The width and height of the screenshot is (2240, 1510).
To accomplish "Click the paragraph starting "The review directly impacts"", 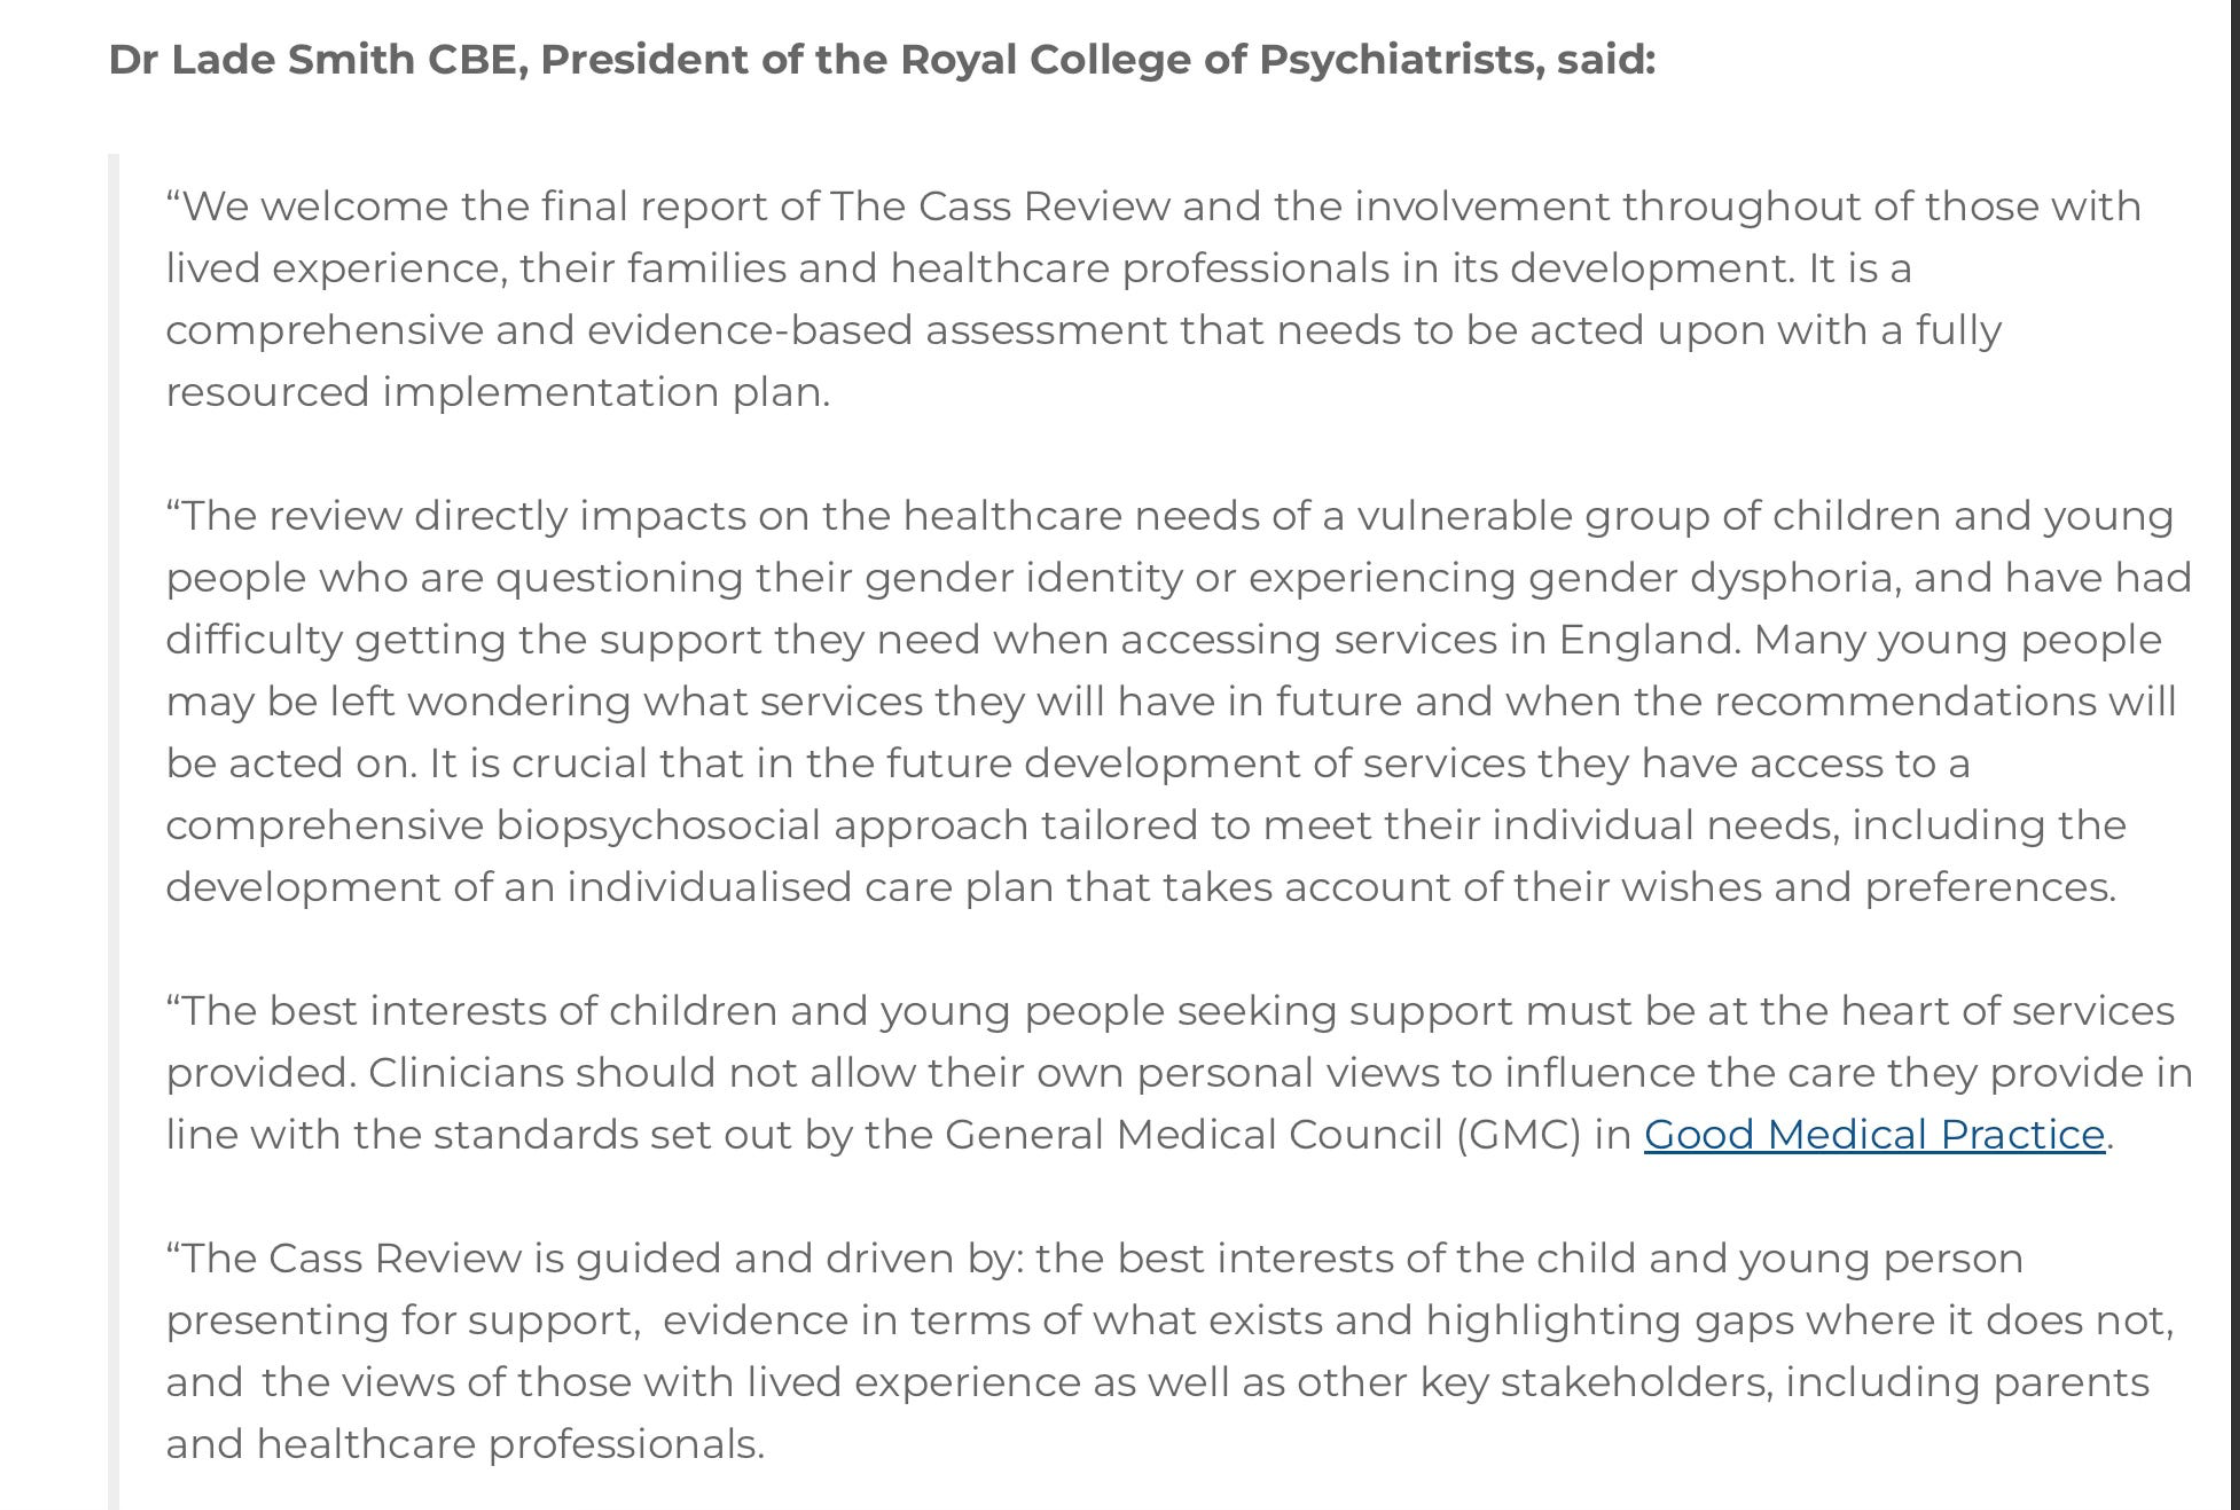I will (x=1170, y=700).
